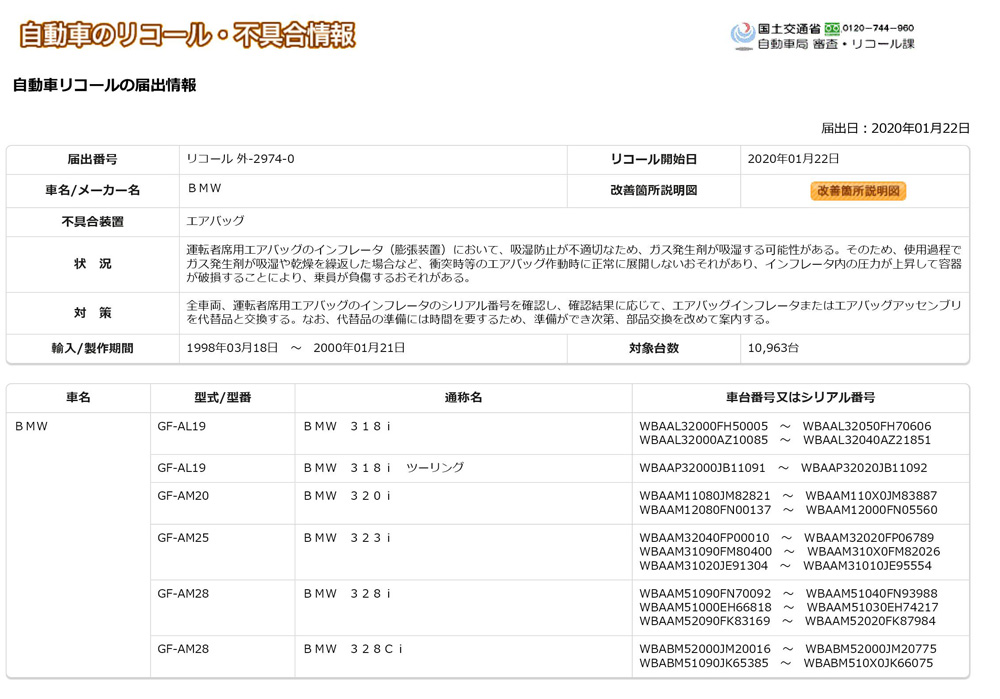Select serial WBAAM32020FP06789
1000x699 pixels.
click(x=869, y=538)
